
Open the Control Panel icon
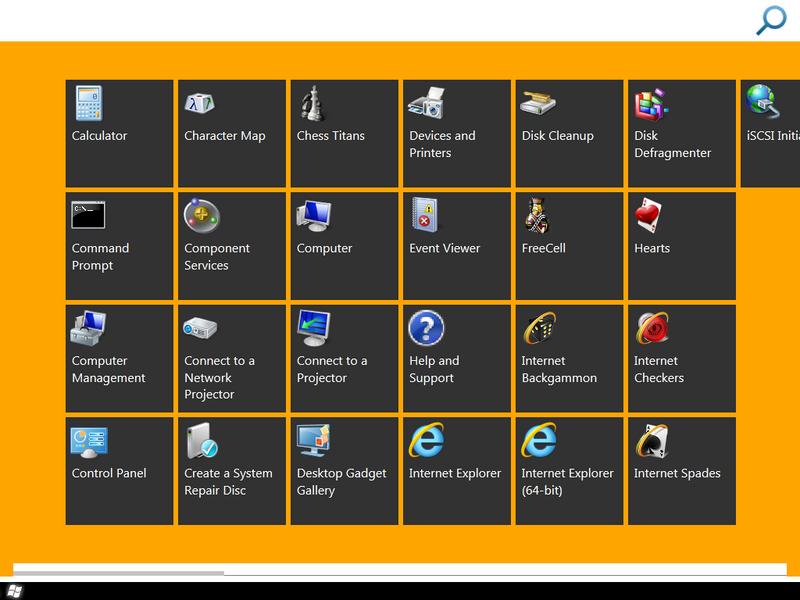coord(89,442)
